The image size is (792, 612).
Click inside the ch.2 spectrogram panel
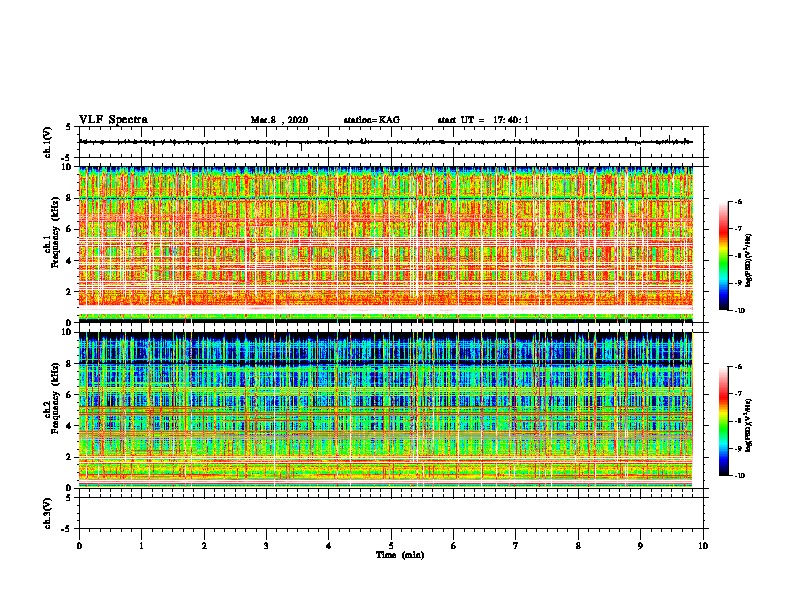pos(386,410)
